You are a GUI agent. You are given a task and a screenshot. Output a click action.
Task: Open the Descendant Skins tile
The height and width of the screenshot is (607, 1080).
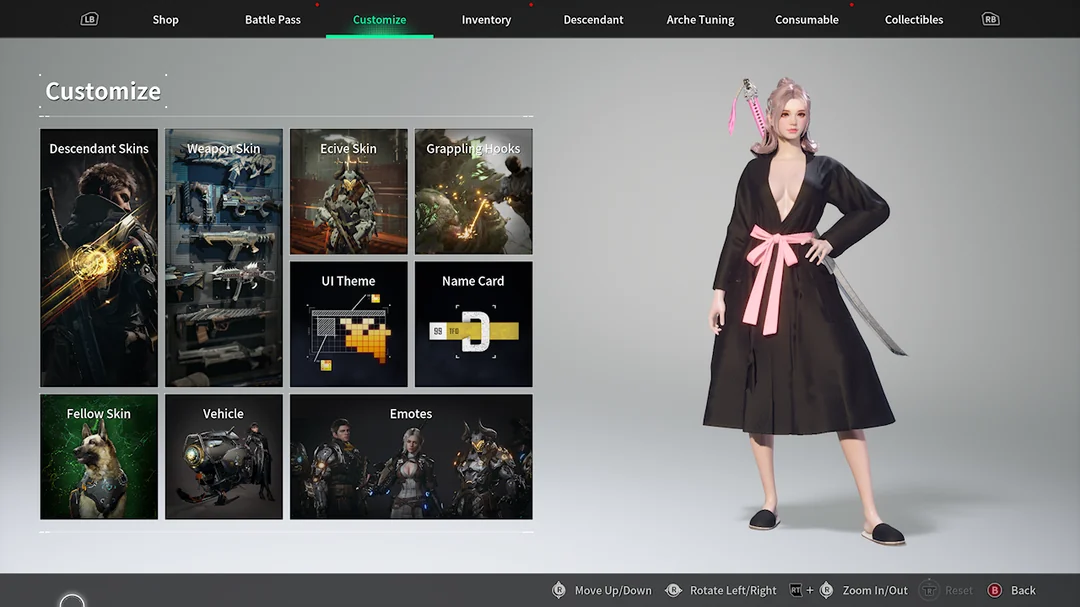[x=99, y=258]
